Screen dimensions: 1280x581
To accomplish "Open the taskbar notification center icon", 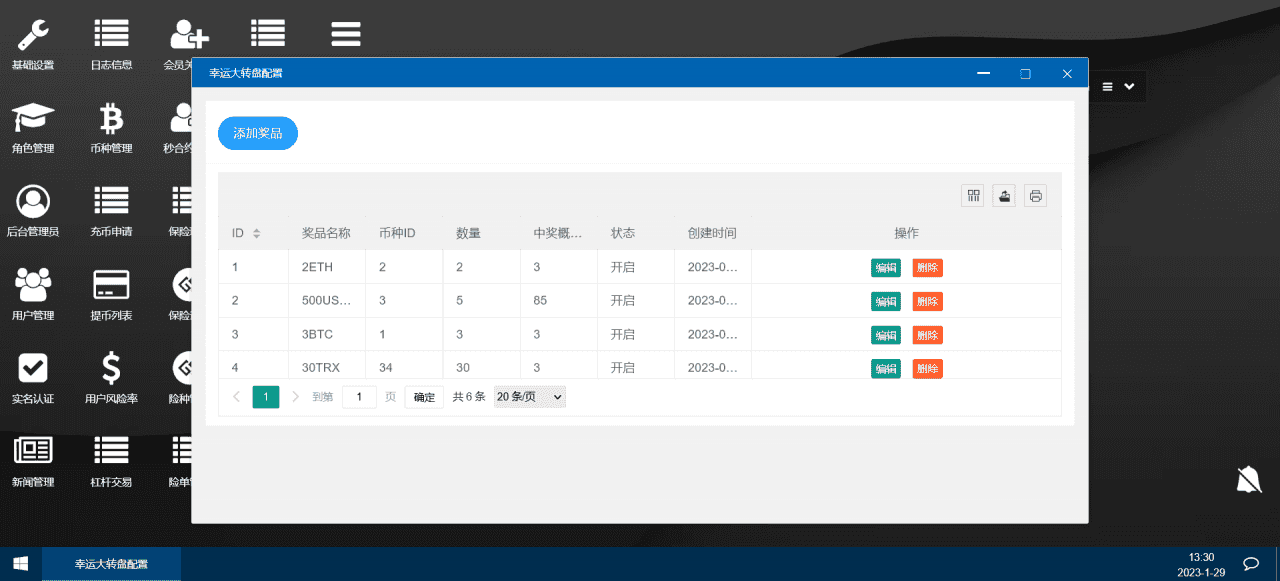I will click(1250, 564).
